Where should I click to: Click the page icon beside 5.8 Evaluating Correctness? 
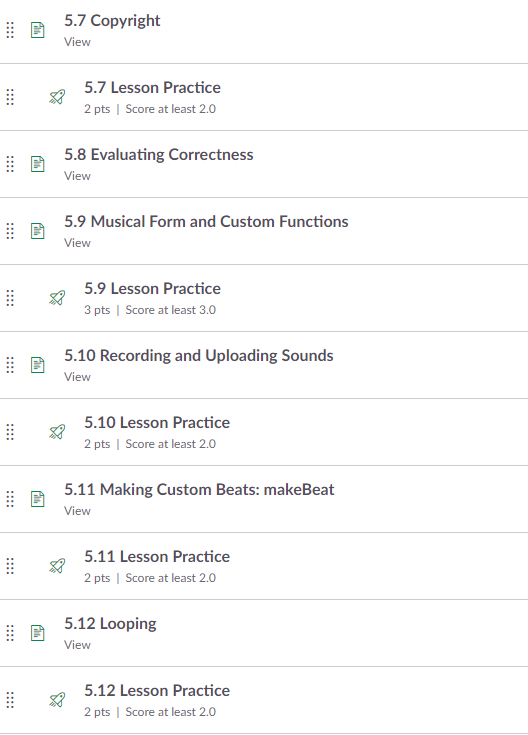pyautogui.click(x=38, y=164)
